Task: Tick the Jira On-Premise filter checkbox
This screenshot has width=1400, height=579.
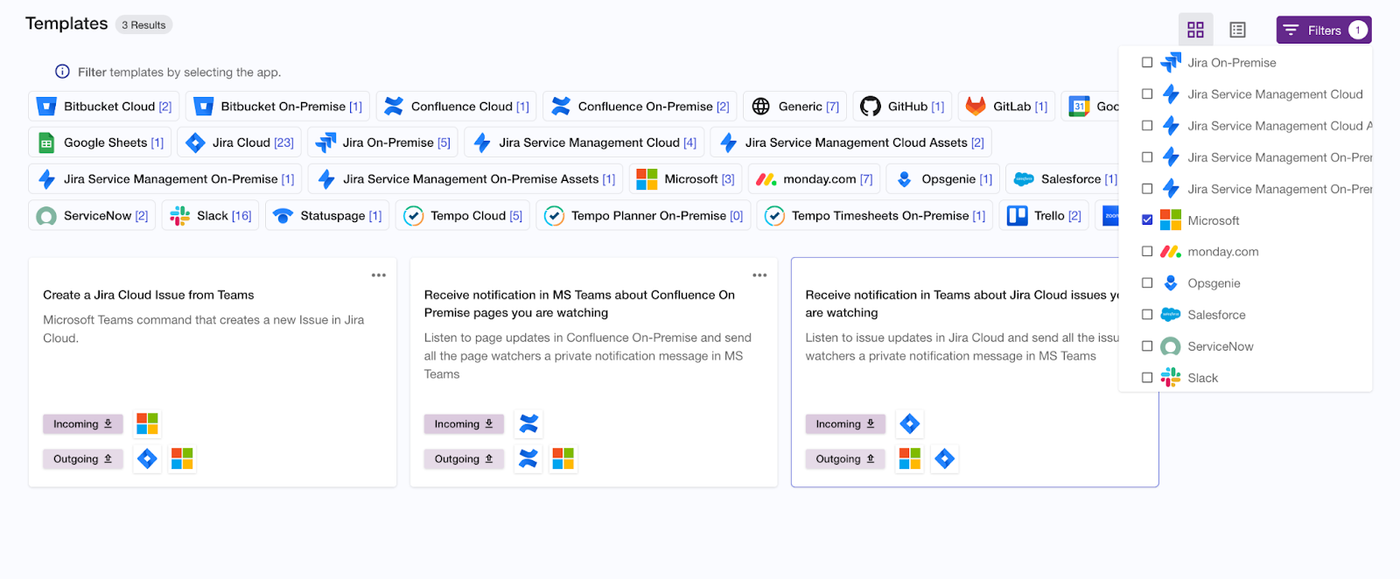Action: point(1147,62)
